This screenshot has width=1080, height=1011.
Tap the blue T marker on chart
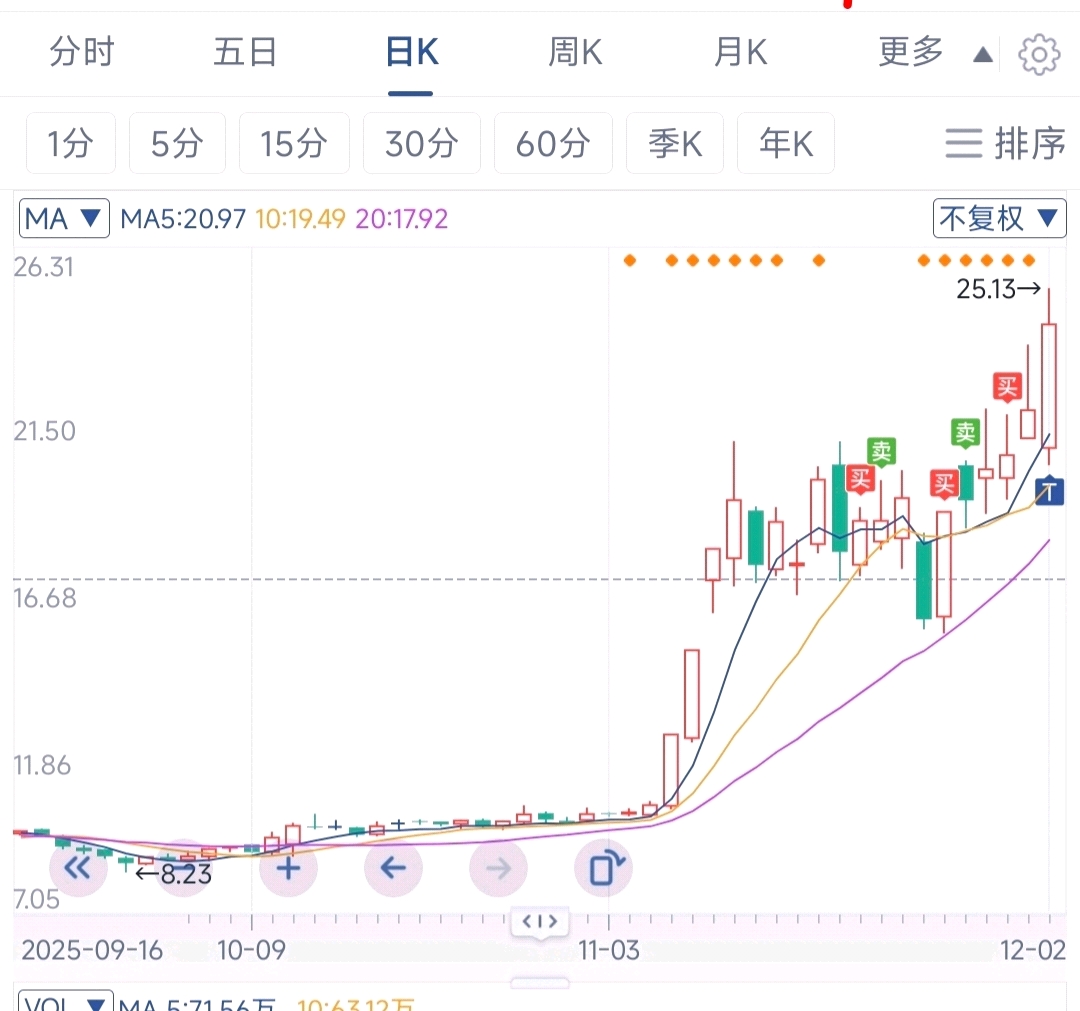pos(1049,490)
